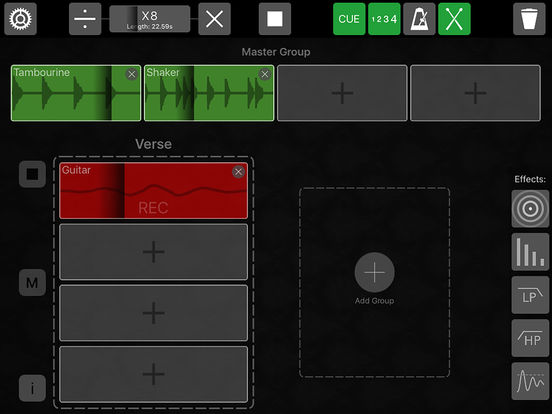
Task: Select the decreasing bars delay effect
Action: point(530,252)
